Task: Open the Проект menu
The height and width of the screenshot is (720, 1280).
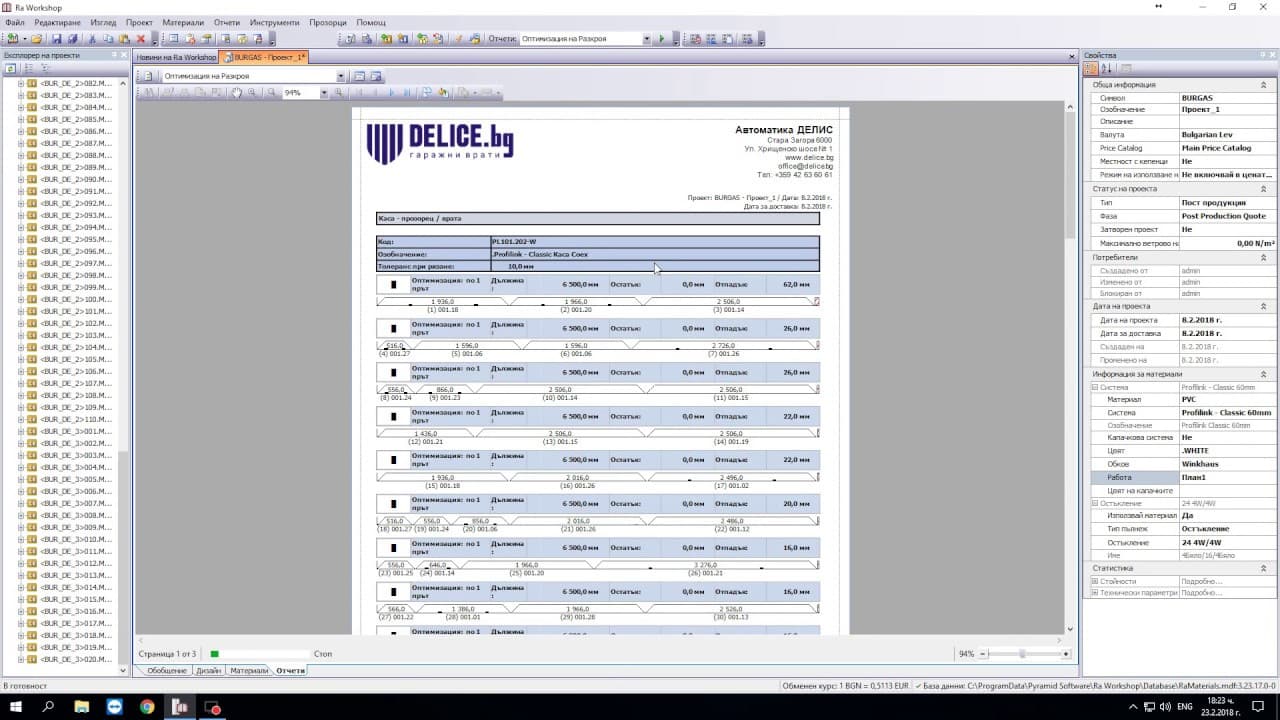Action: pyautogui.click(x=140, y=22)
